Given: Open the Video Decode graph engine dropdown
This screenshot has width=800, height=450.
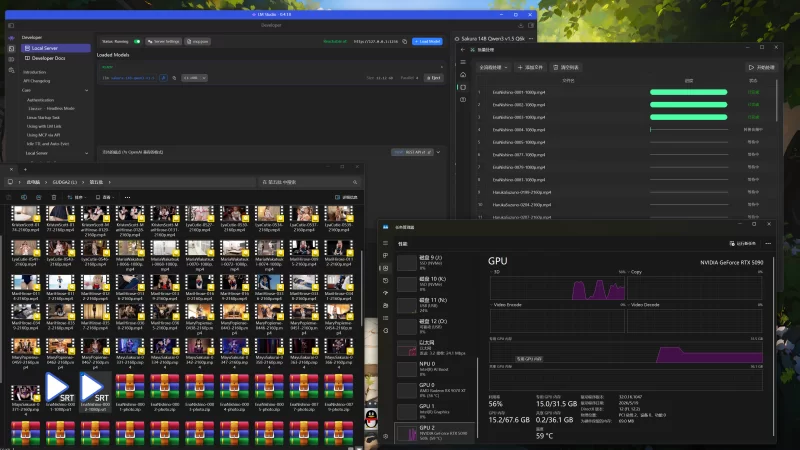Looking at the screenshot, I should (643, 305).
